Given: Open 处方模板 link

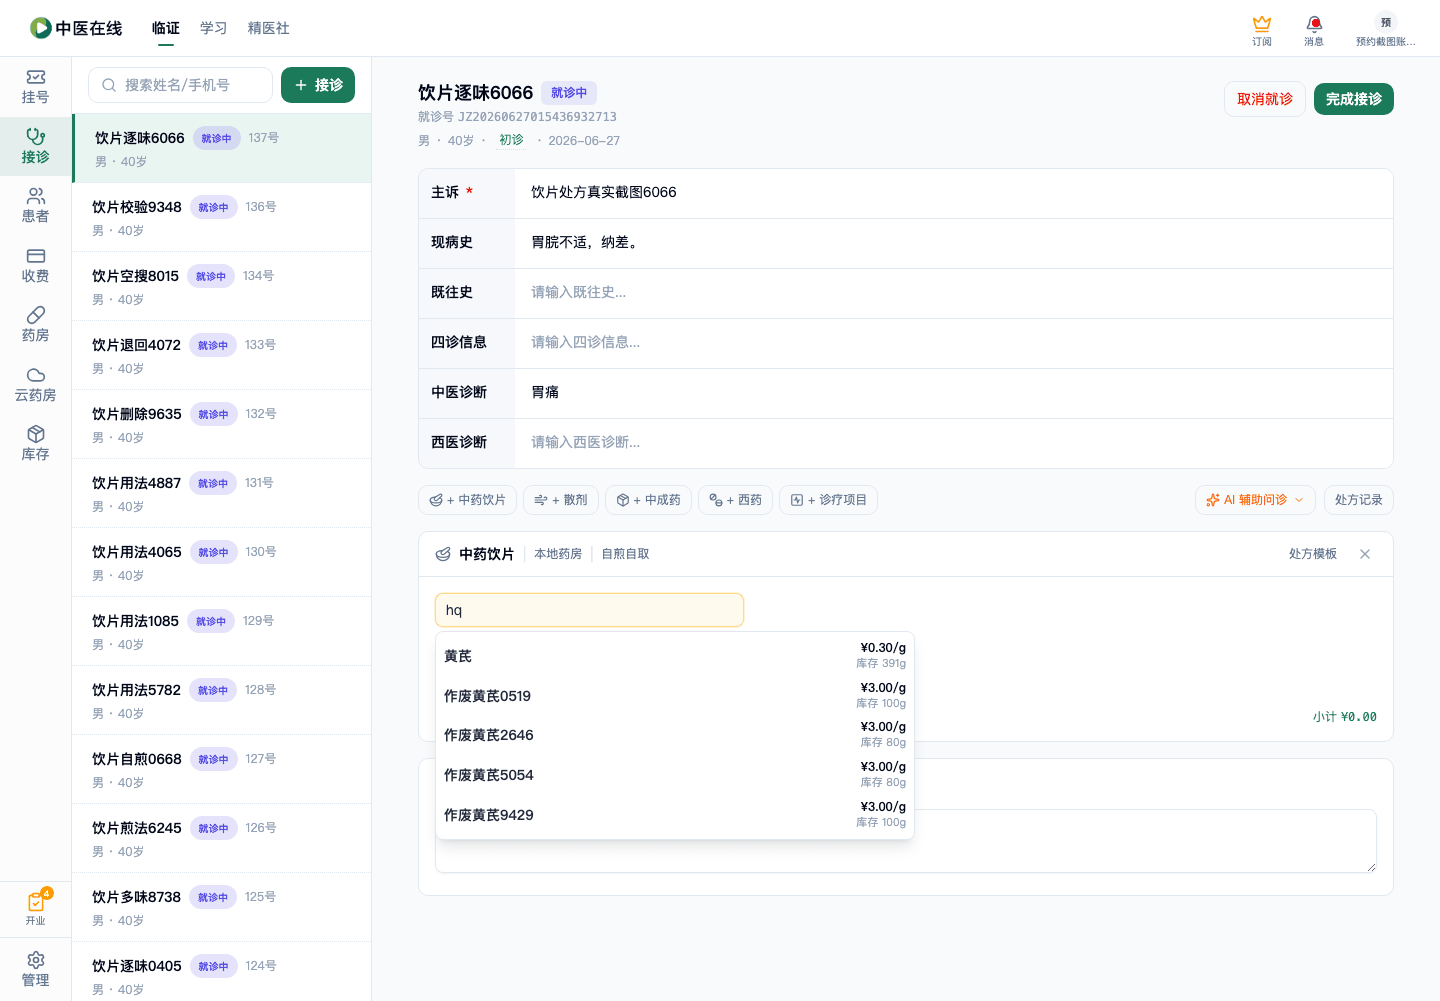Looking at the screenshot, I should [1313, 554].
